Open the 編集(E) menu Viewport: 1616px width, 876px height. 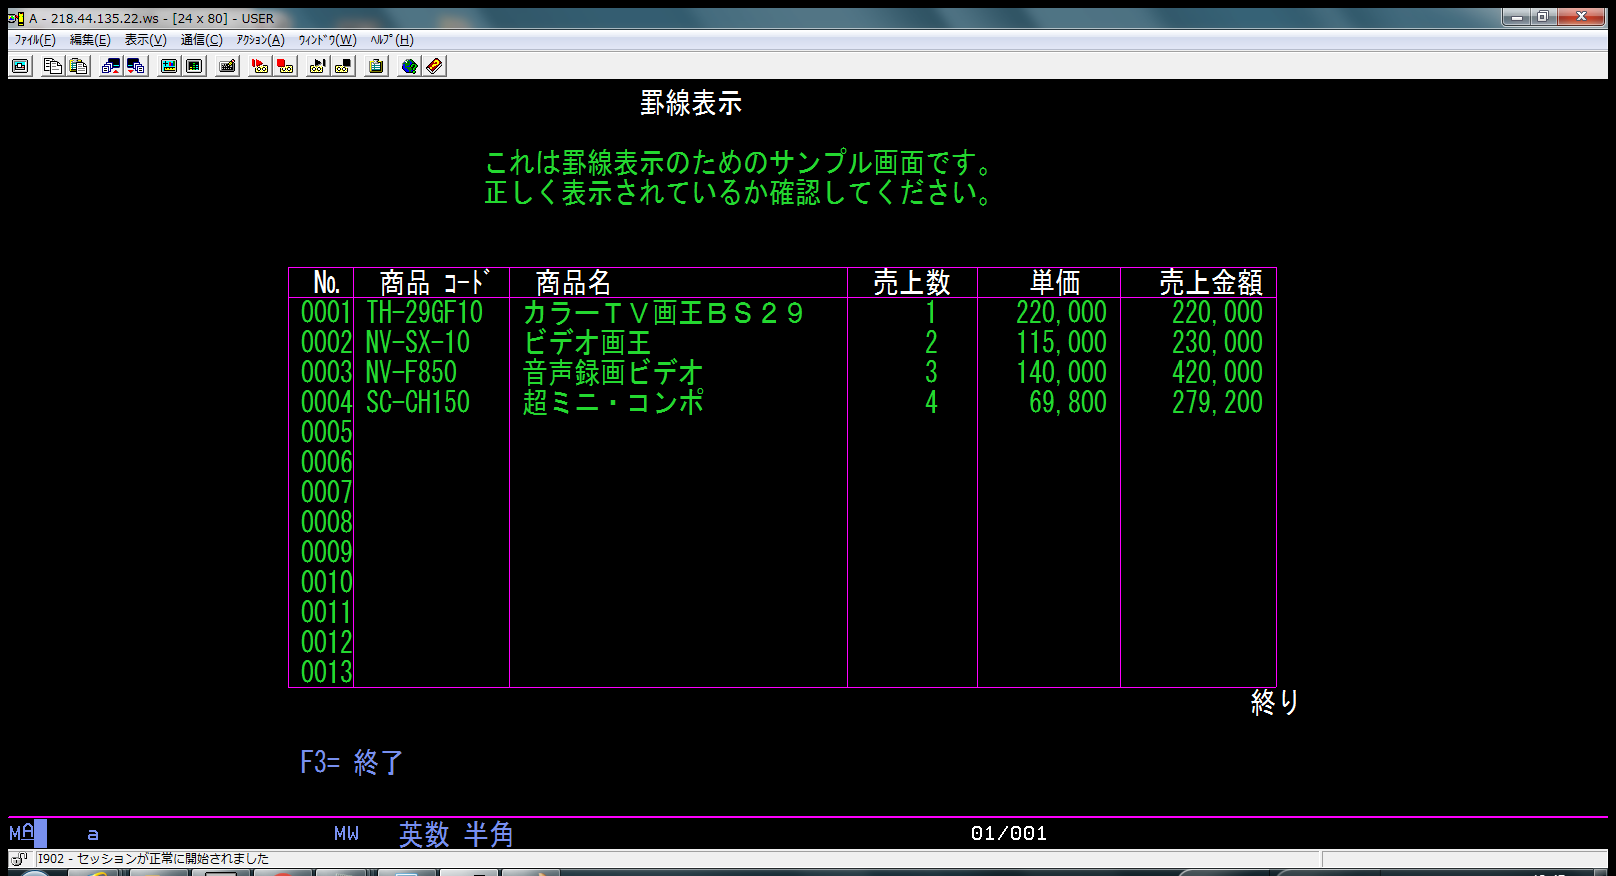point(90,40)
